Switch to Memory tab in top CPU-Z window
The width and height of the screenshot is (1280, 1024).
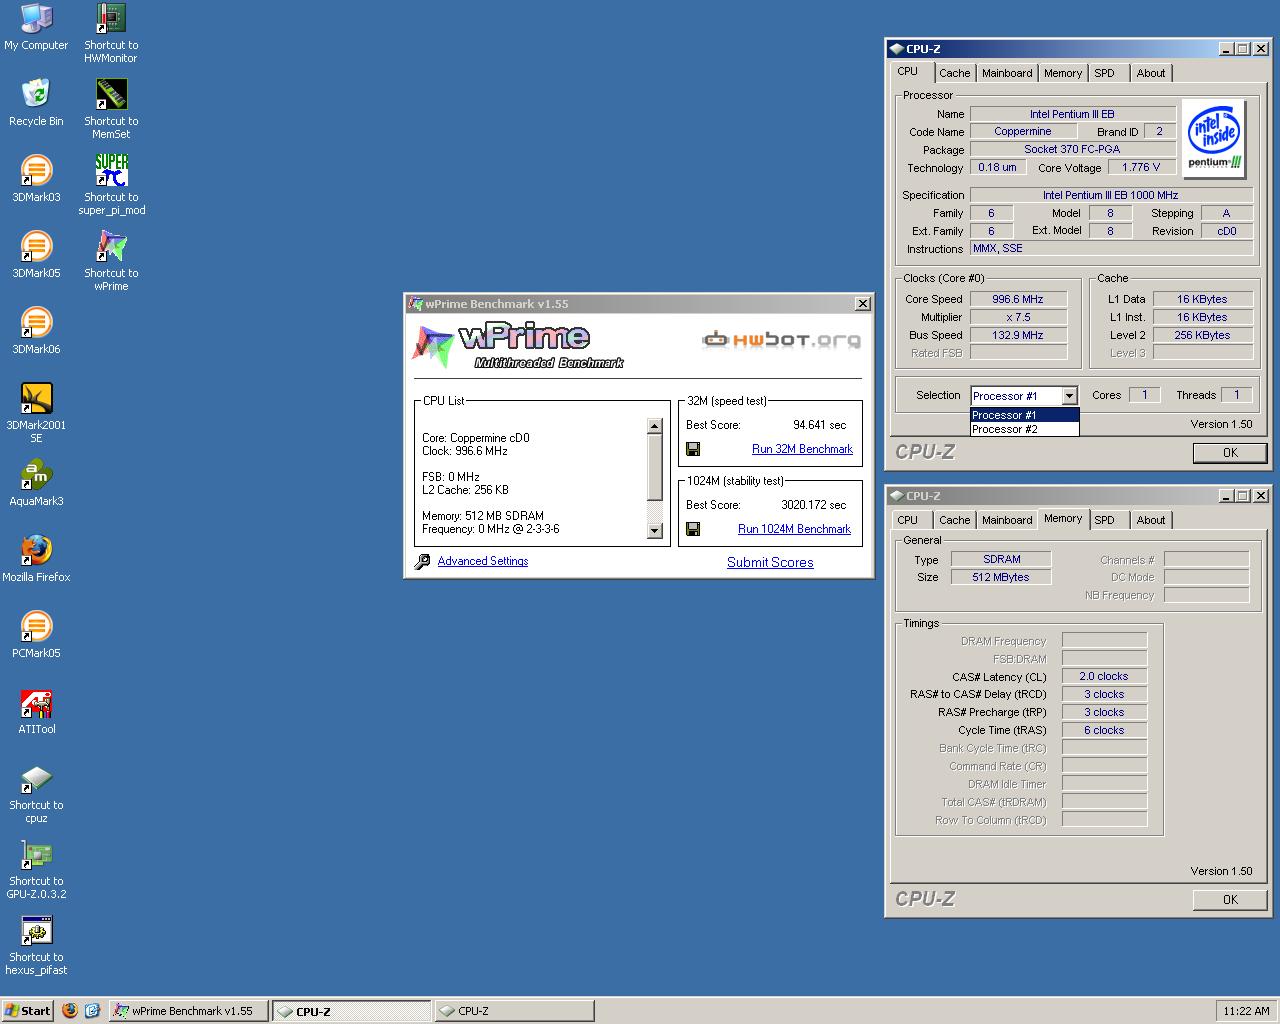point(1063,73)
